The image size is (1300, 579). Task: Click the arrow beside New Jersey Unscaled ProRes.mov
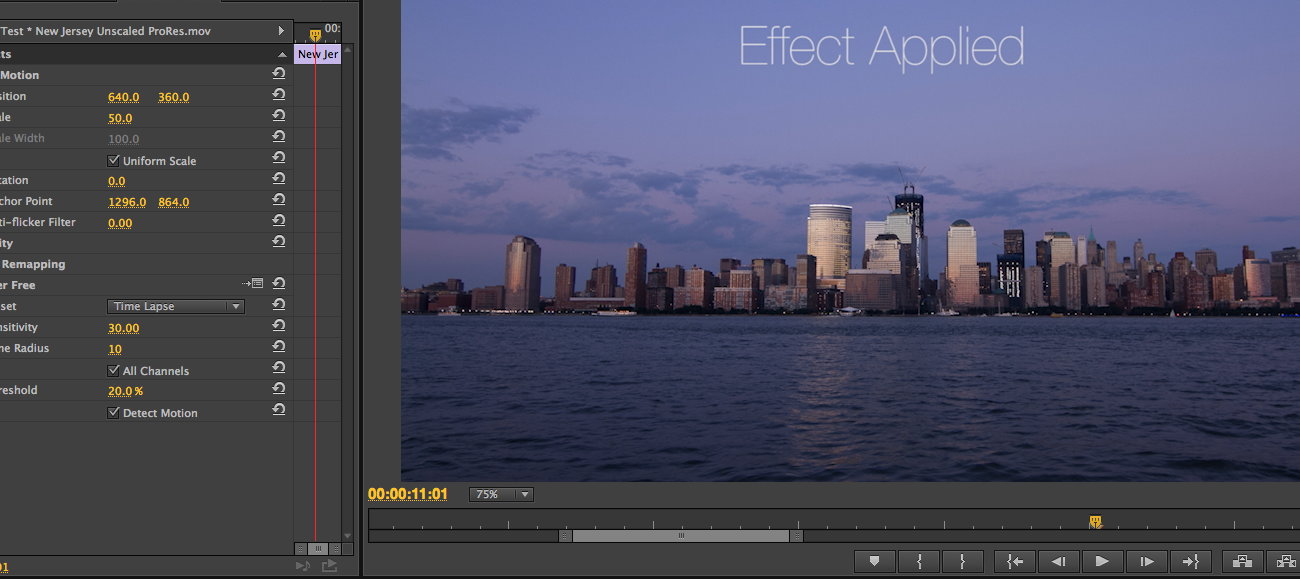click(x=281, y=31)
